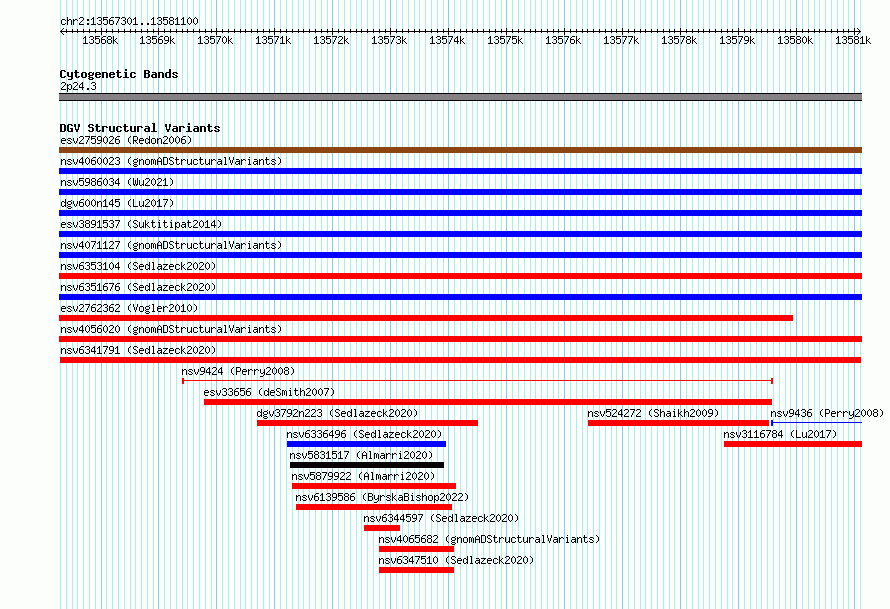The height and width of the screenshot is (609, 890).
Task: Click the 13568k ruler tick label
Action: pos(100,40)
